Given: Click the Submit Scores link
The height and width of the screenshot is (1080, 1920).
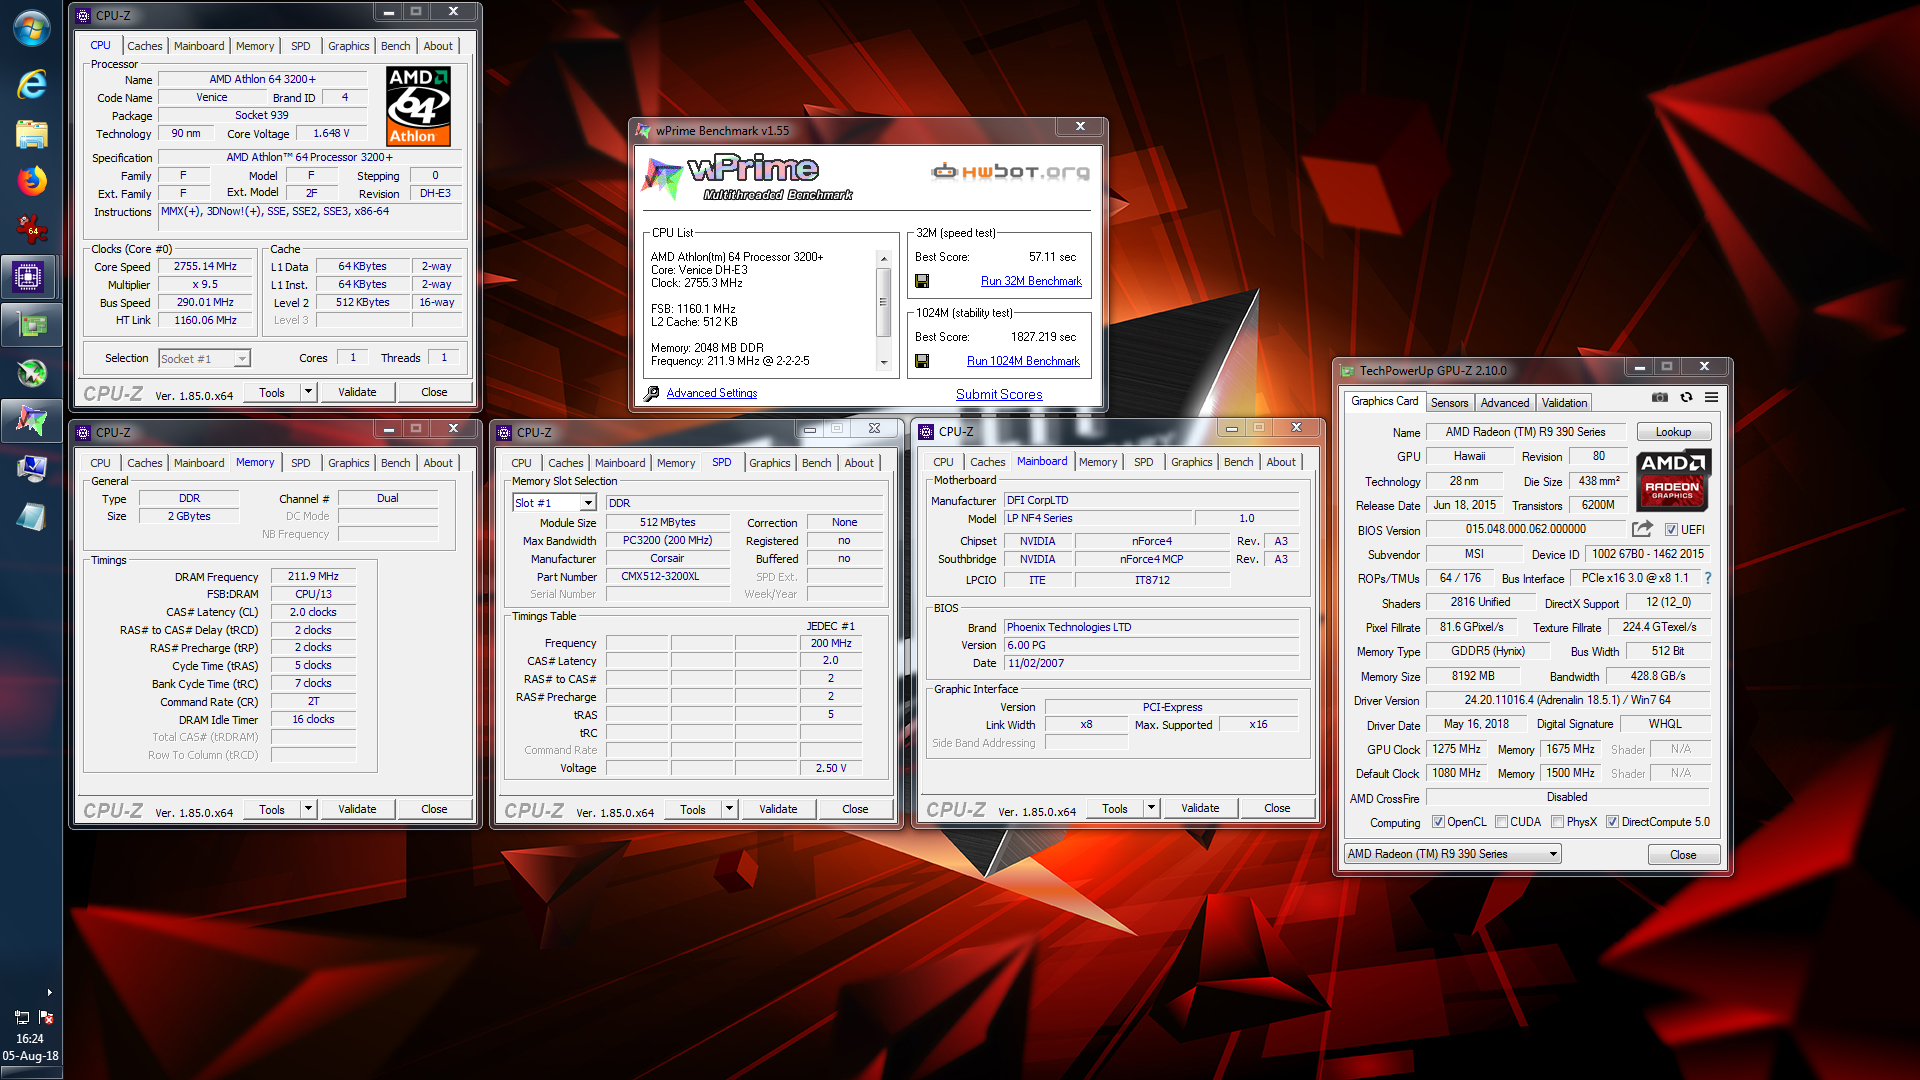Looking at the screenshot, I should (x=998, y=394).
